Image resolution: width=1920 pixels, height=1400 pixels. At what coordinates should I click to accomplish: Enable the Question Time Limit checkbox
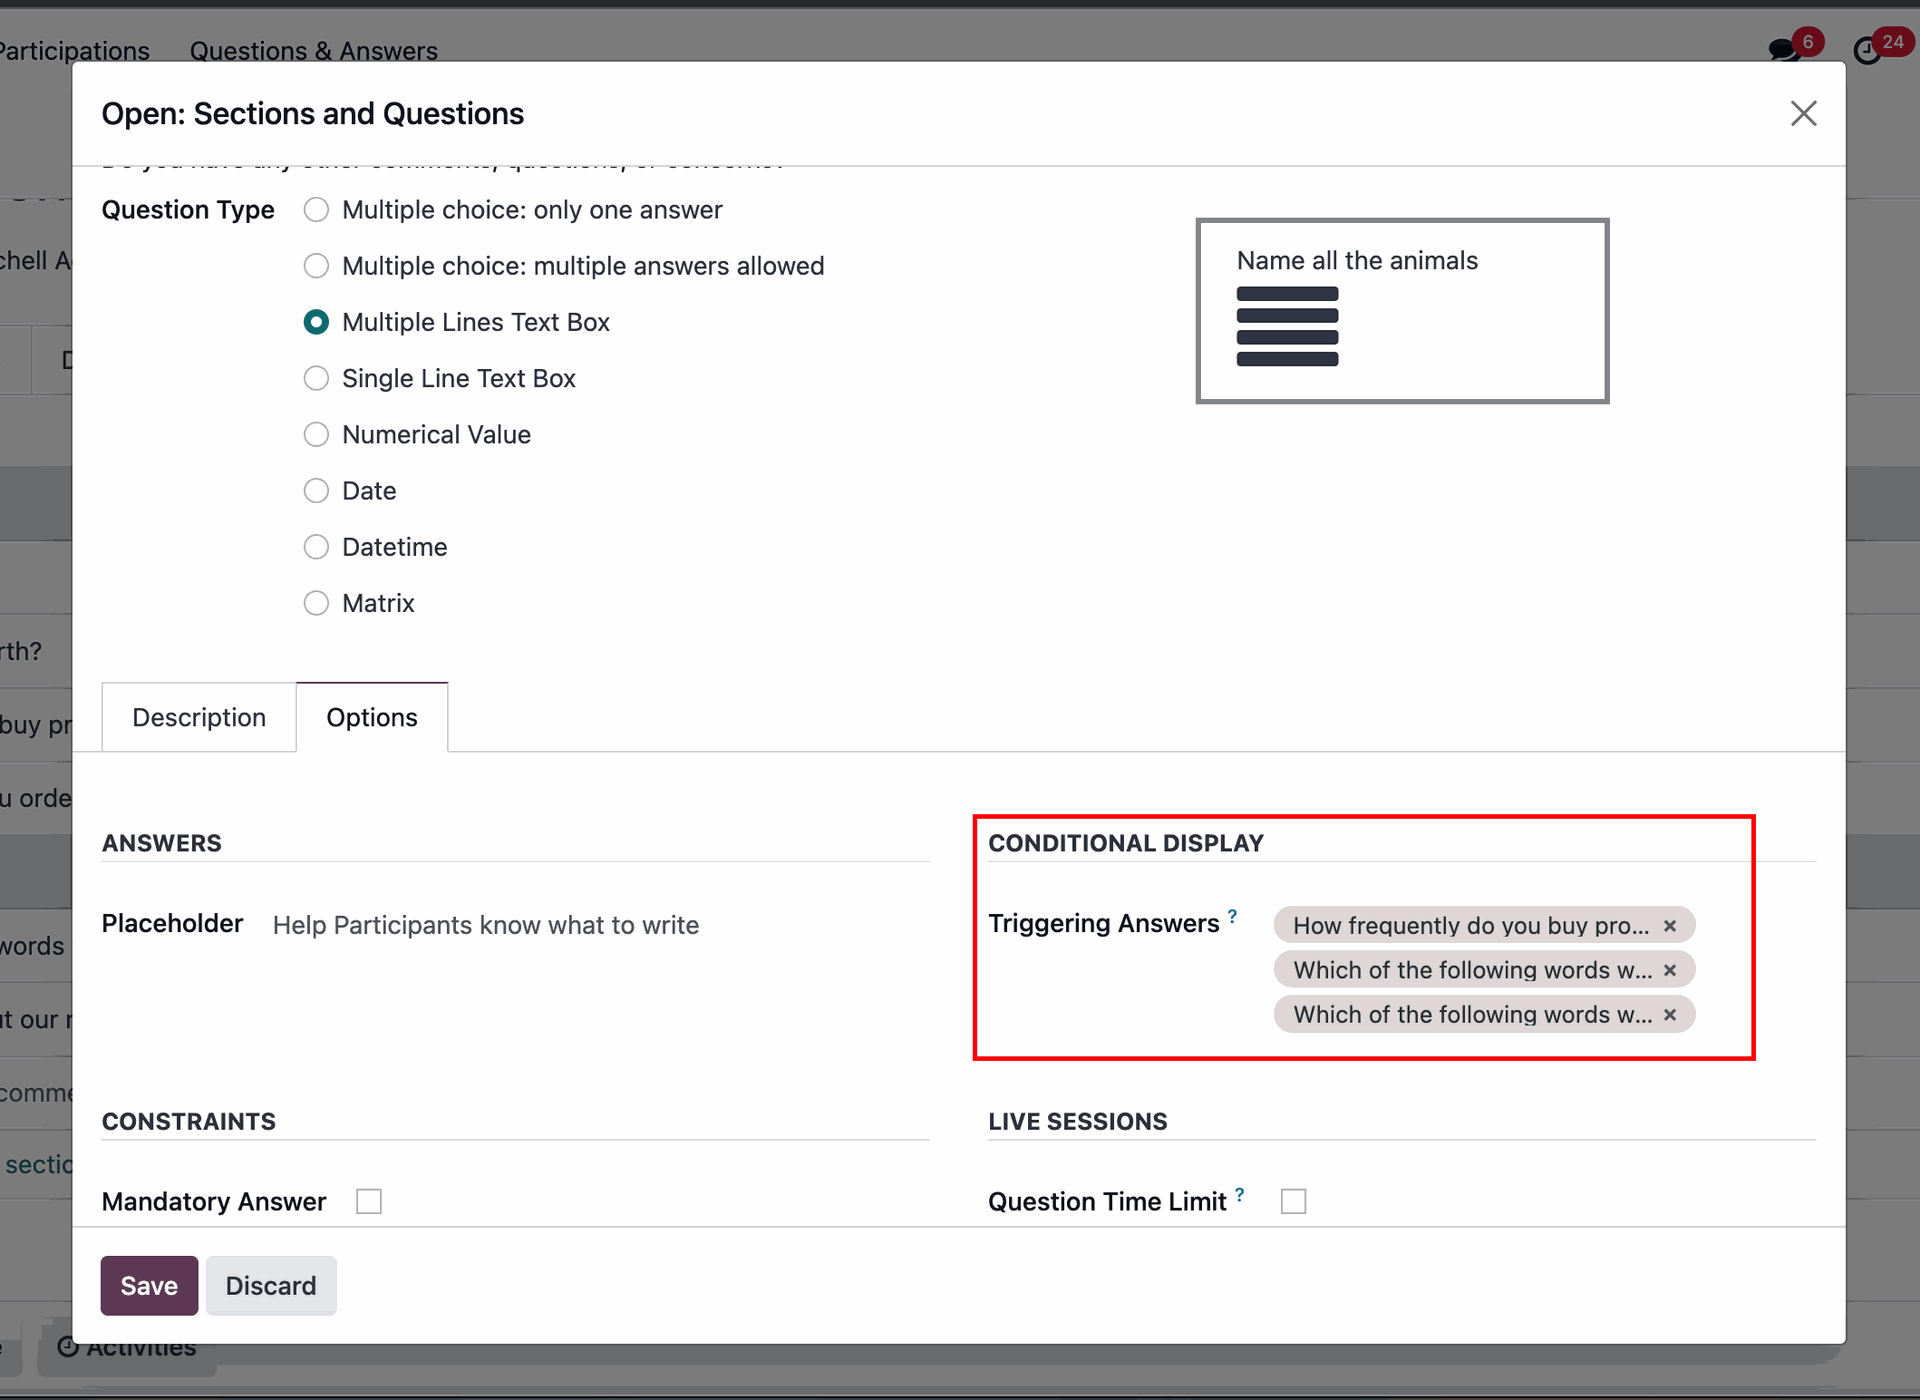1293,1201
